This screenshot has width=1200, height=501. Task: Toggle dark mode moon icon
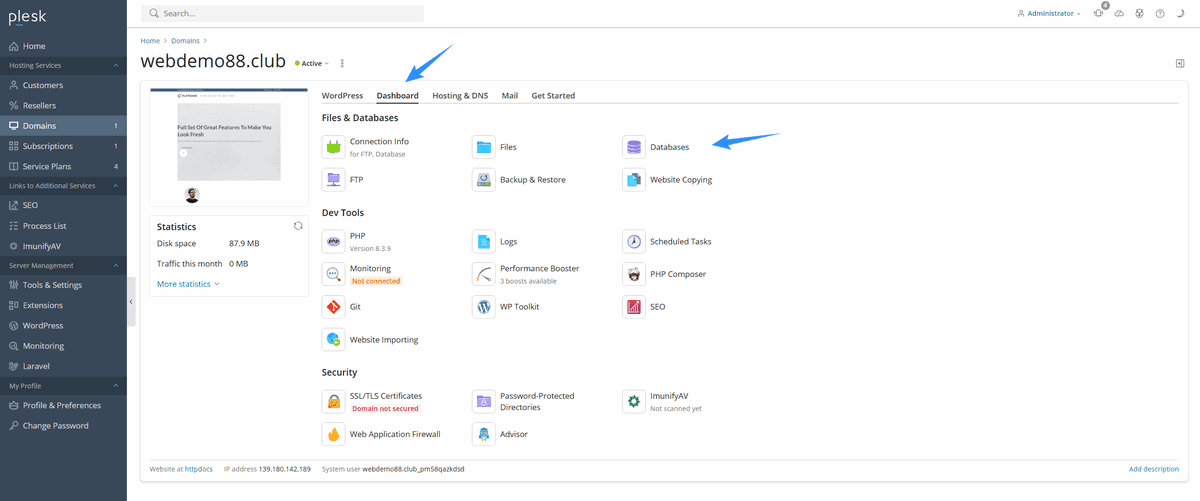1179,14
